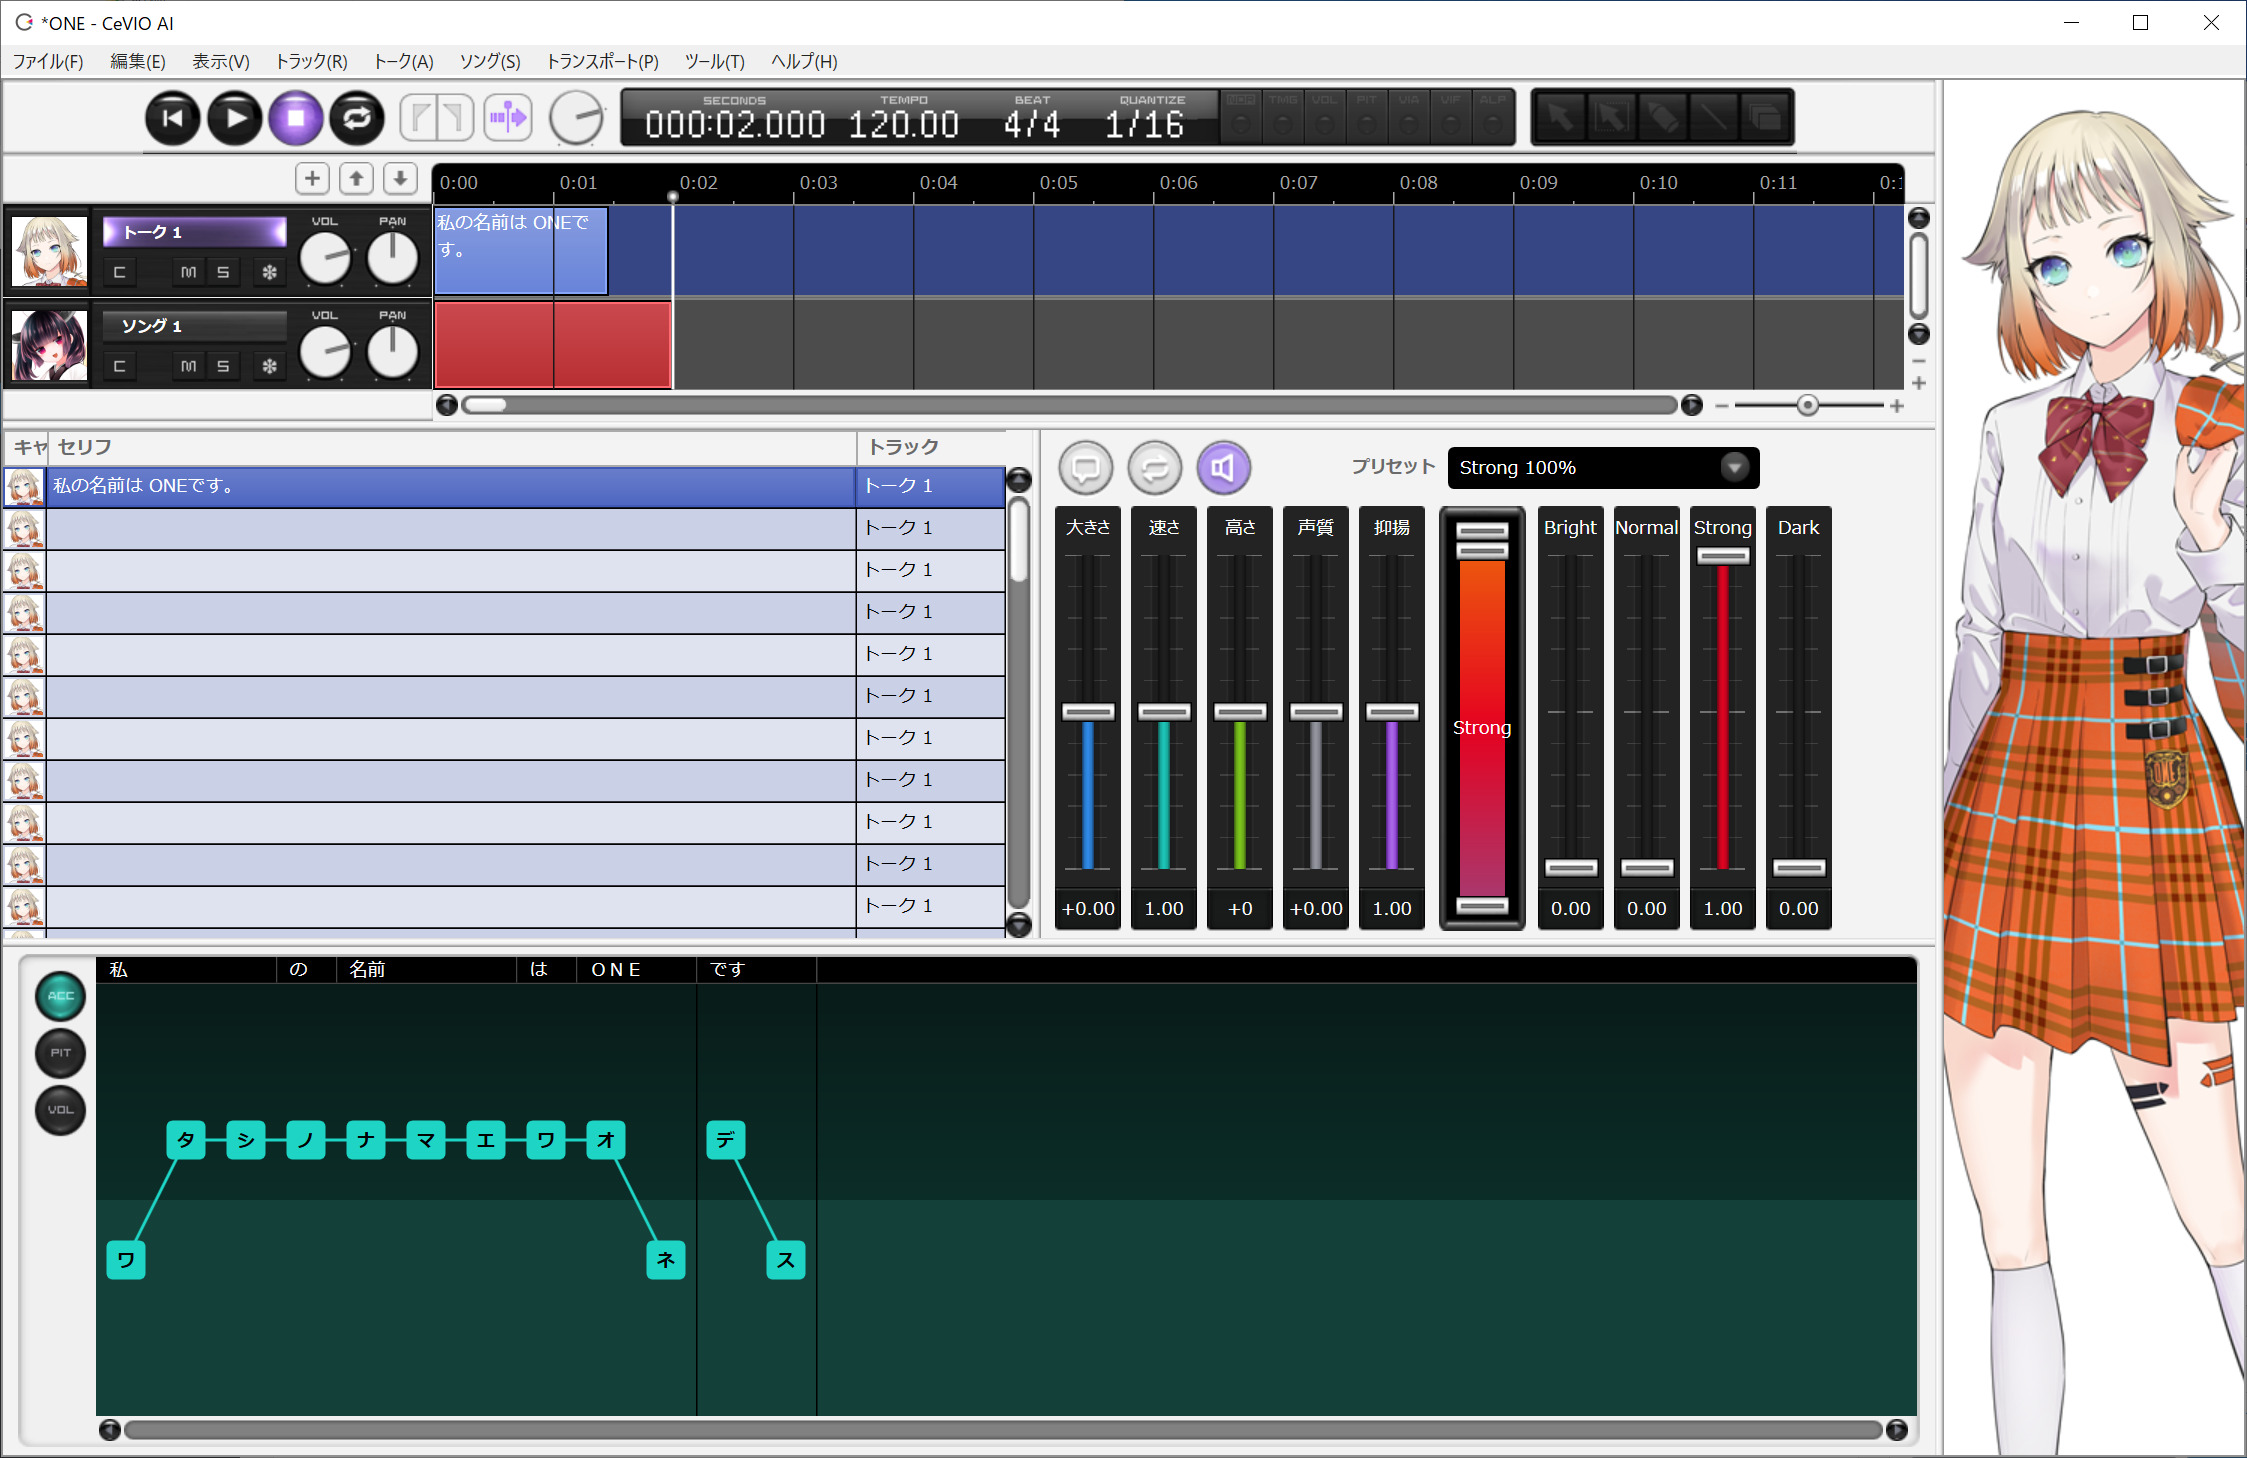Image resolution: width=2247 pixels, height=1458 pixels.
Task: Toggle the C button on the トーク 1 track
Action: [119, 272]
